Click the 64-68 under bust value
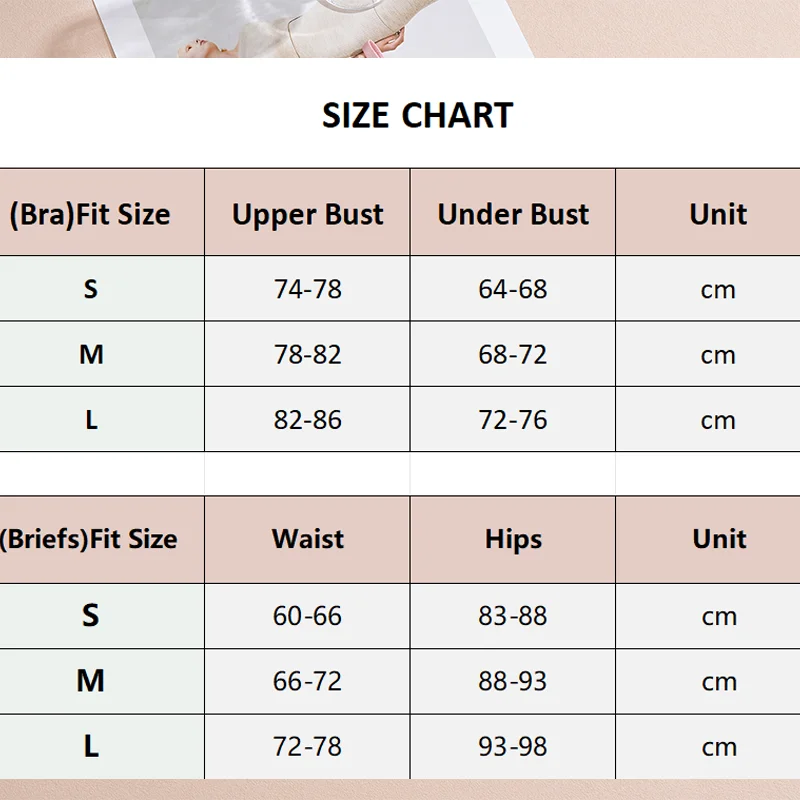 (513, 289)
